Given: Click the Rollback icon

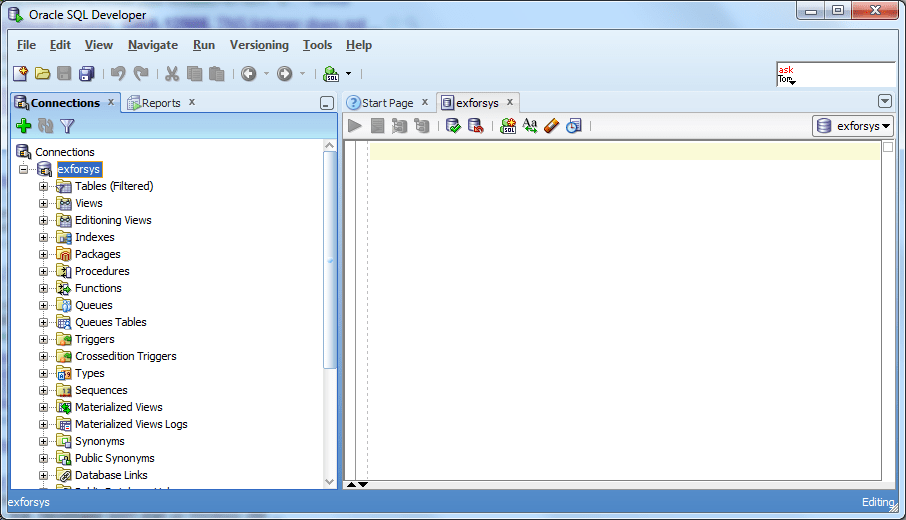Looking at the screenshot, I should 476,125.
